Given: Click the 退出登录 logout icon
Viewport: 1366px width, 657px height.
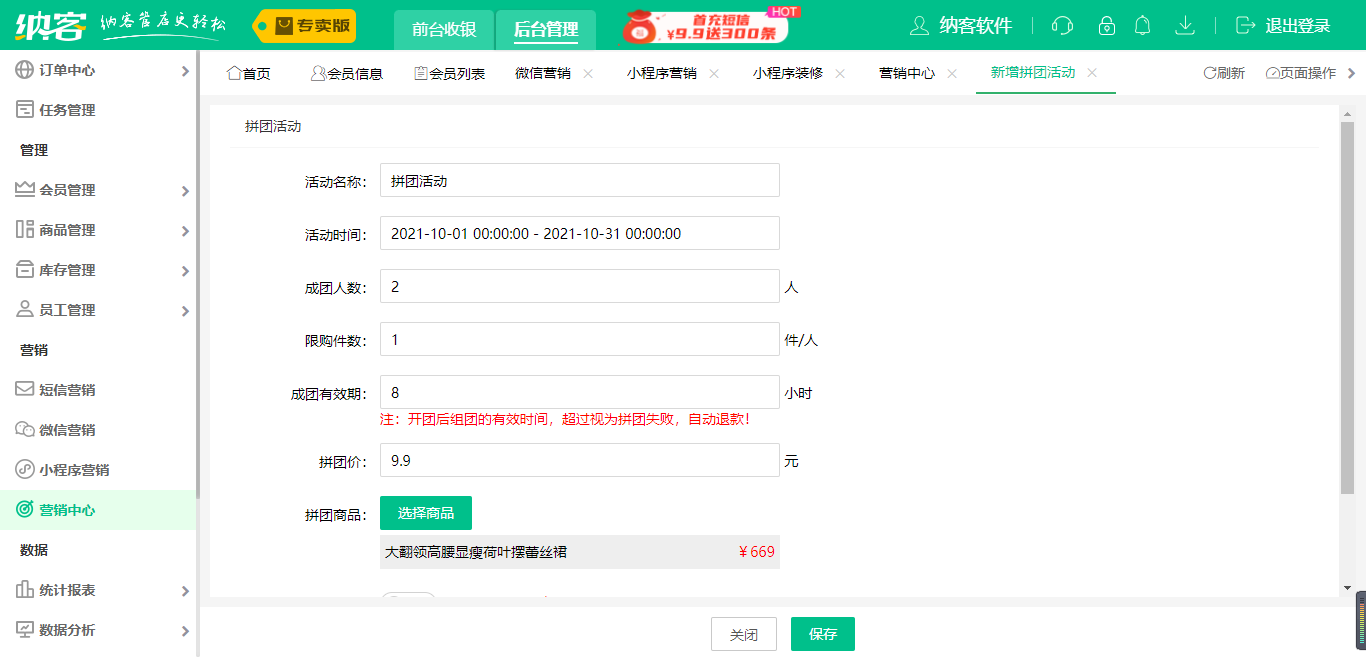Looking at the screenshot, I should click(x=1245, y=26).
